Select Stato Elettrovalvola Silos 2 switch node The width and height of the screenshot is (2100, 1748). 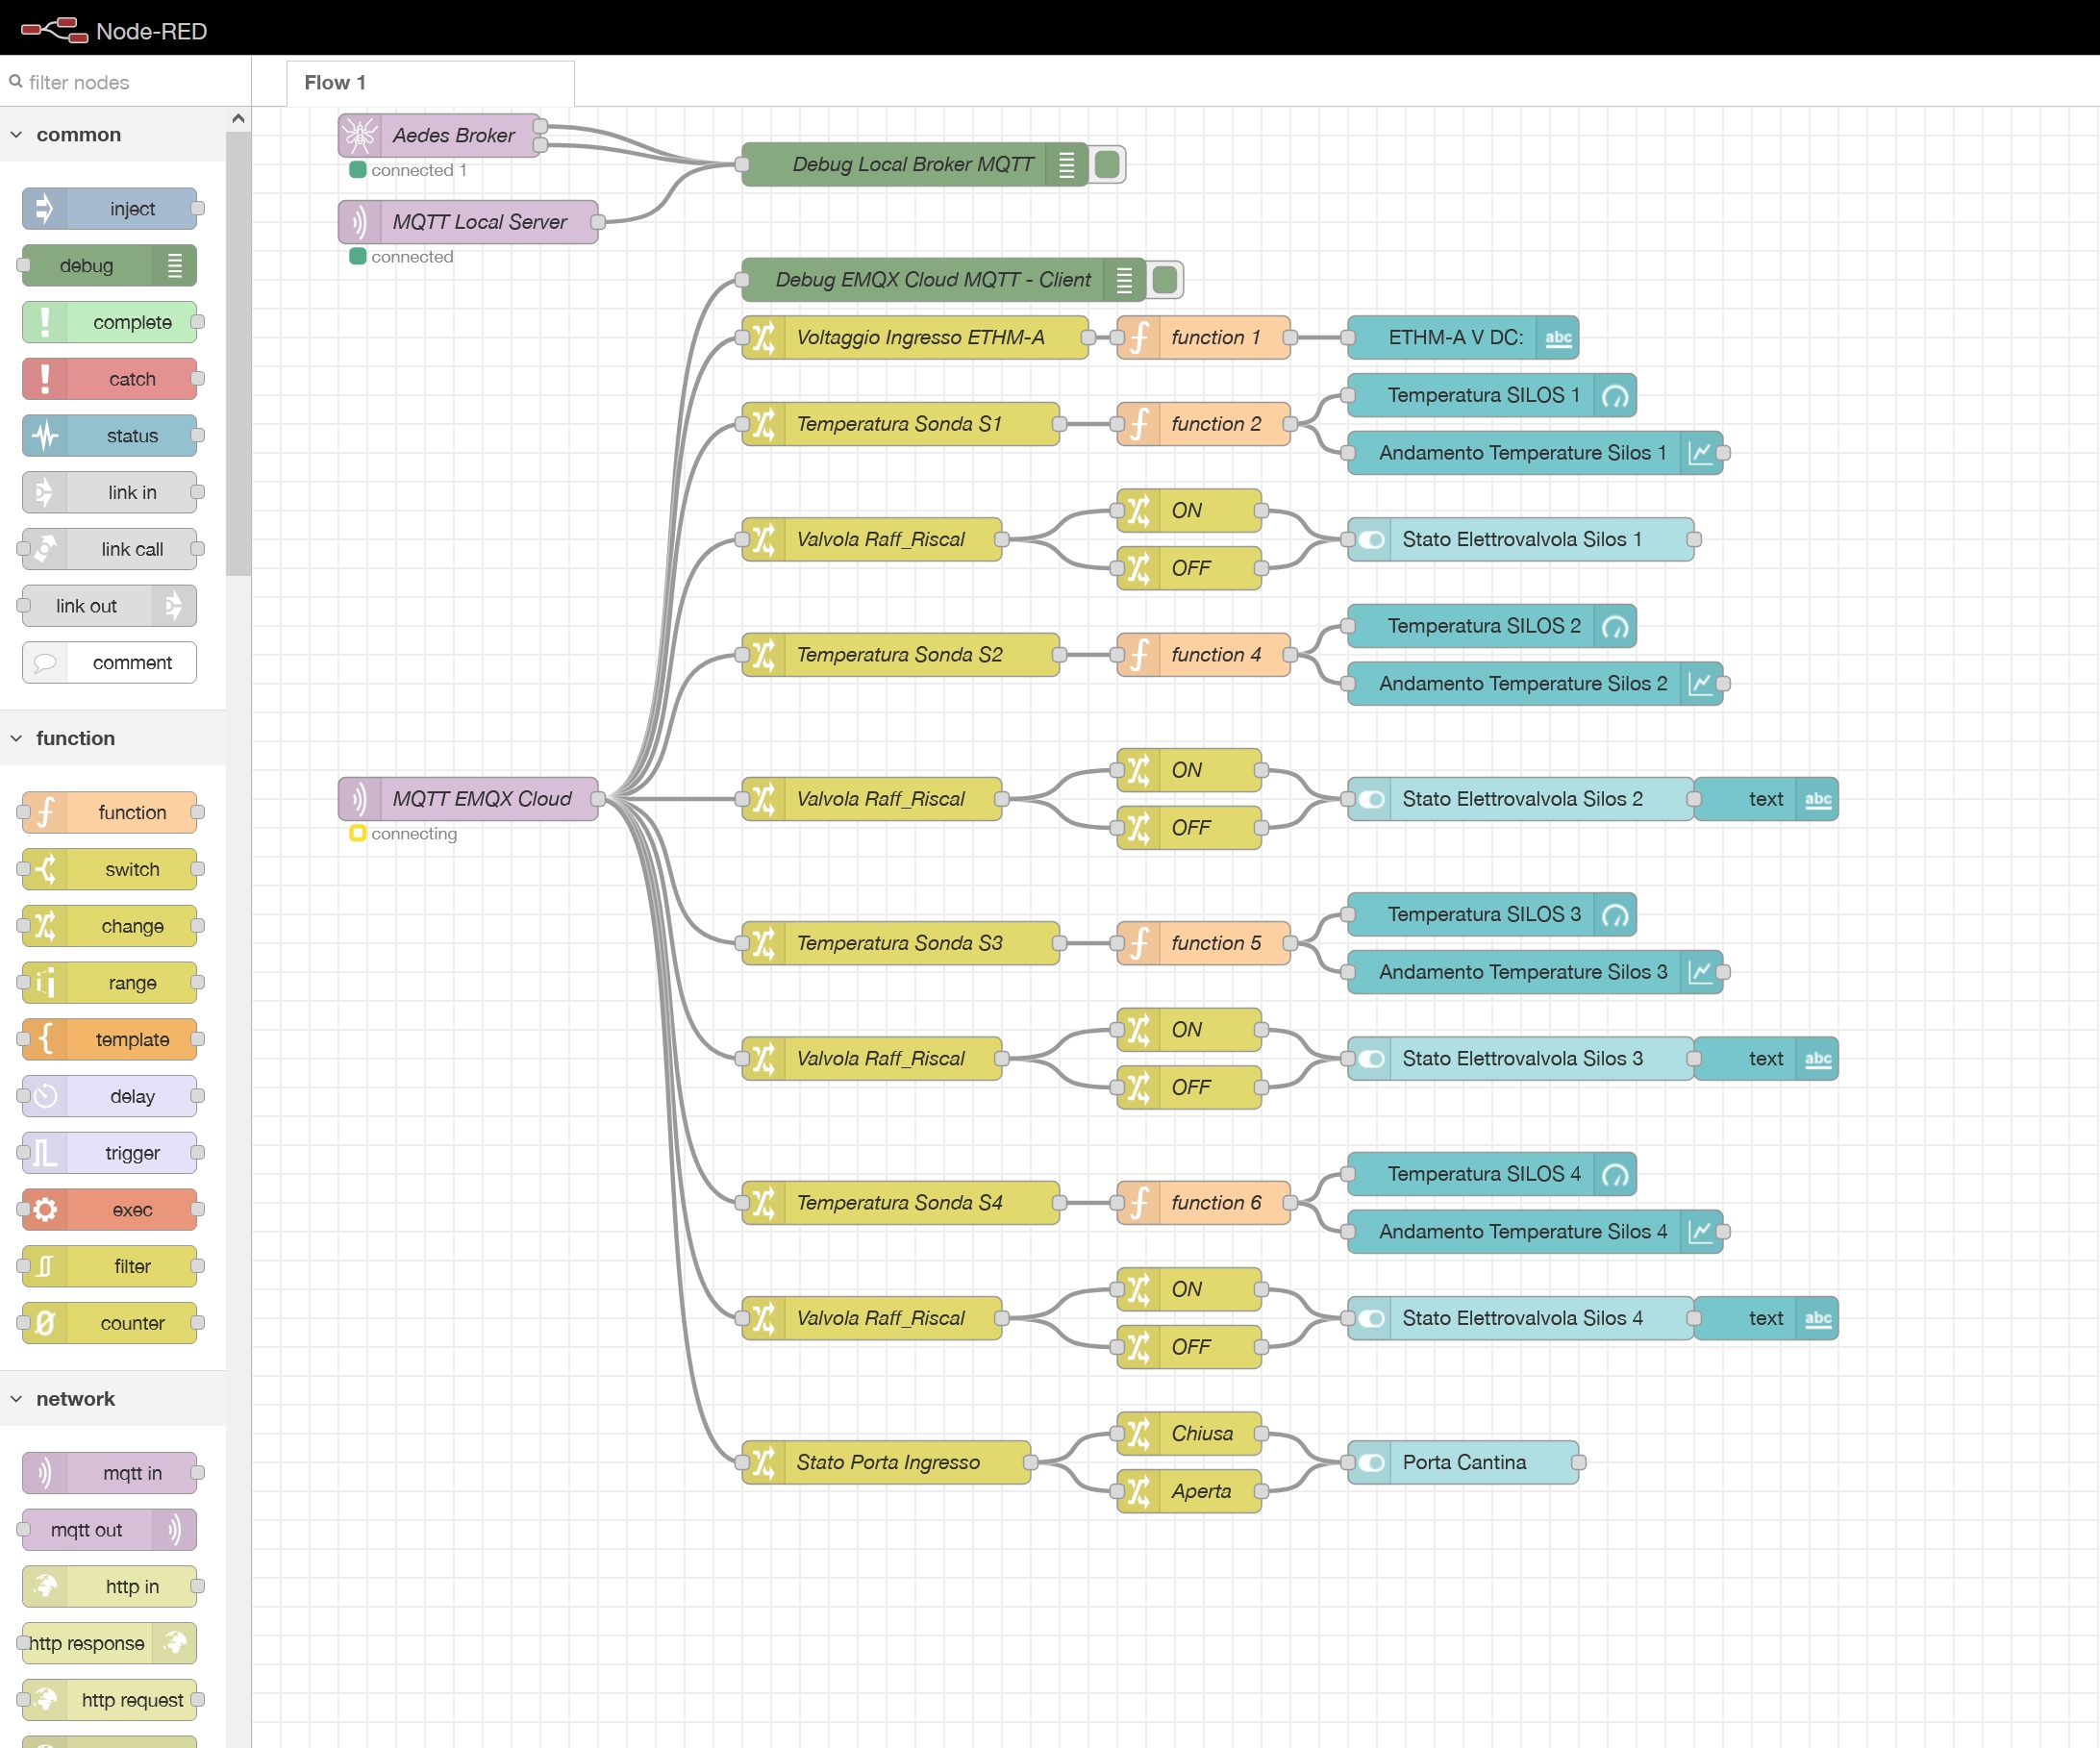[x=1521, y=798]
